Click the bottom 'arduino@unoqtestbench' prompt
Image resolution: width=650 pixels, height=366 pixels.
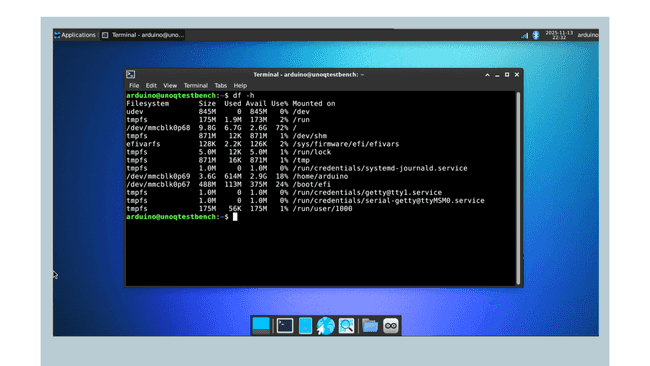tap(171, 217)
